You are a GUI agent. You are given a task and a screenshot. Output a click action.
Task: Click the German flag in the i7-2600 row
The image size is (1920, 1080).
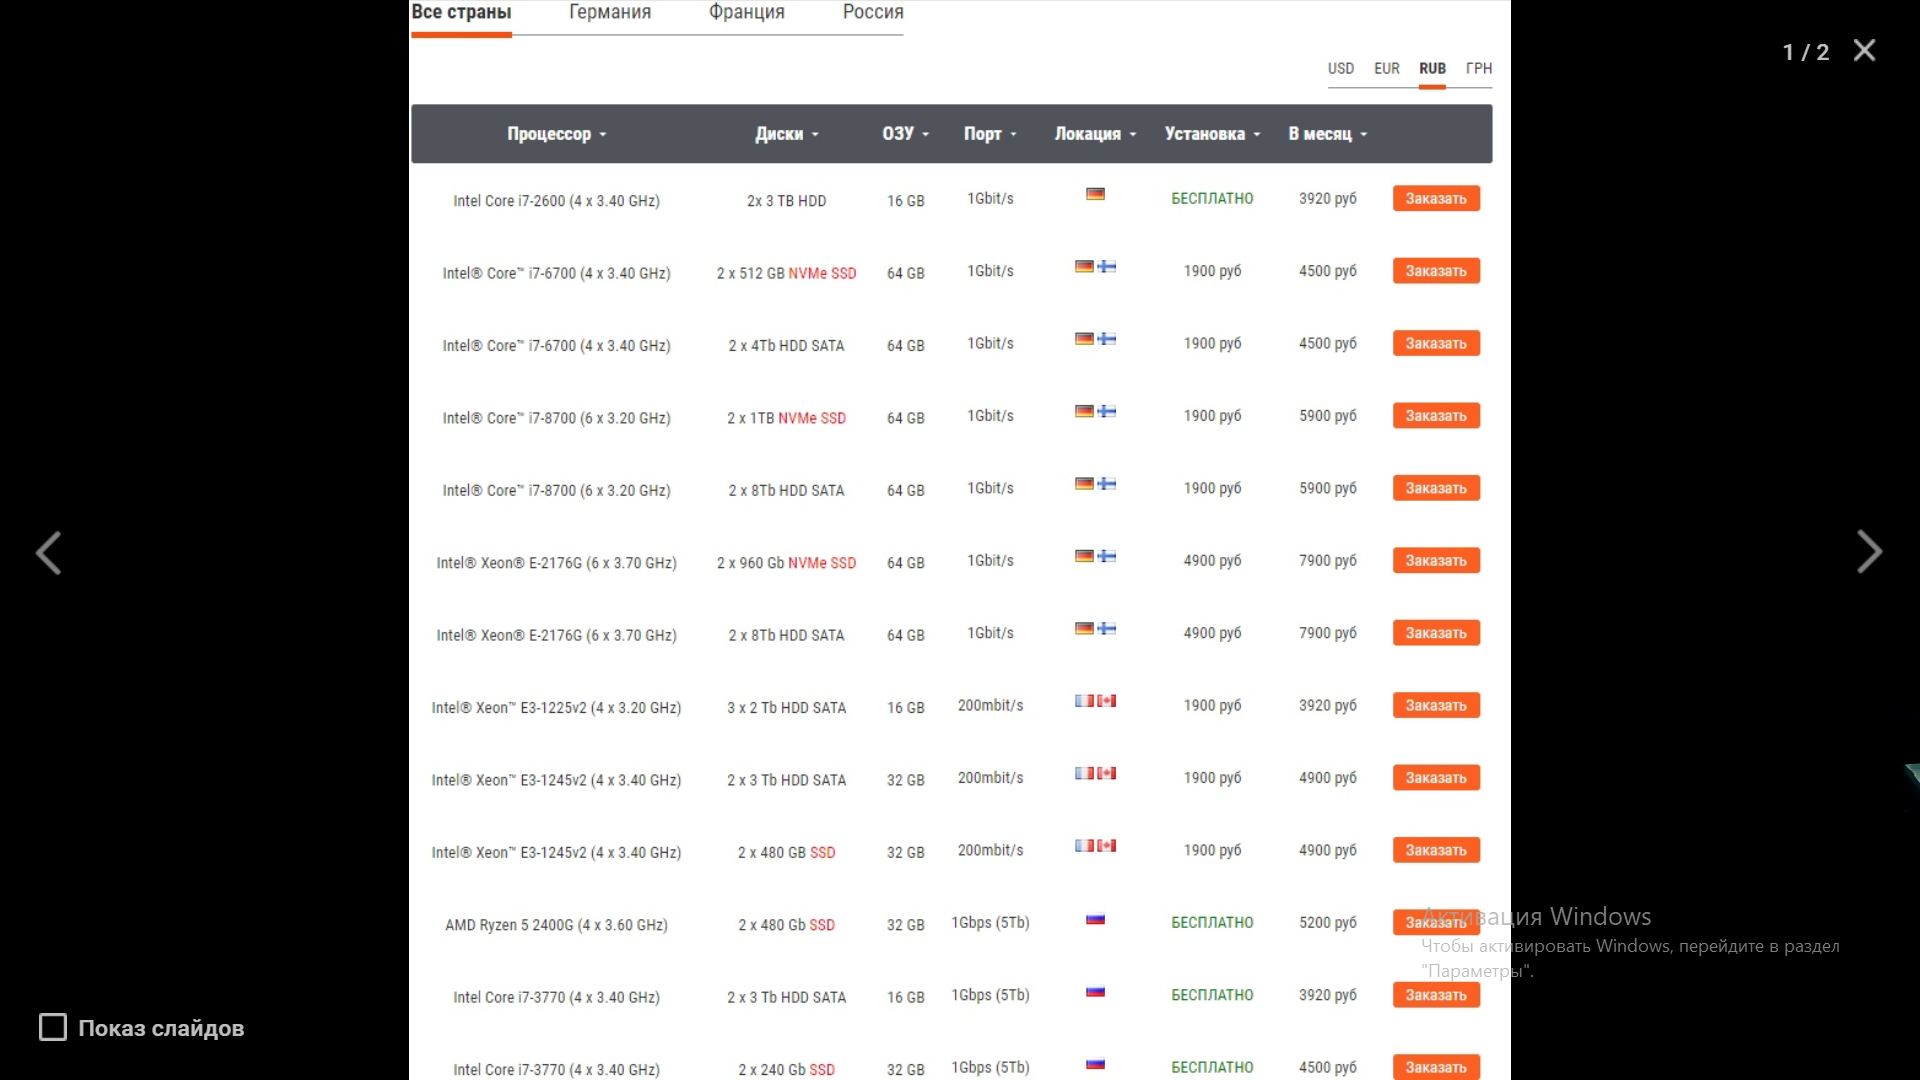1095,194
